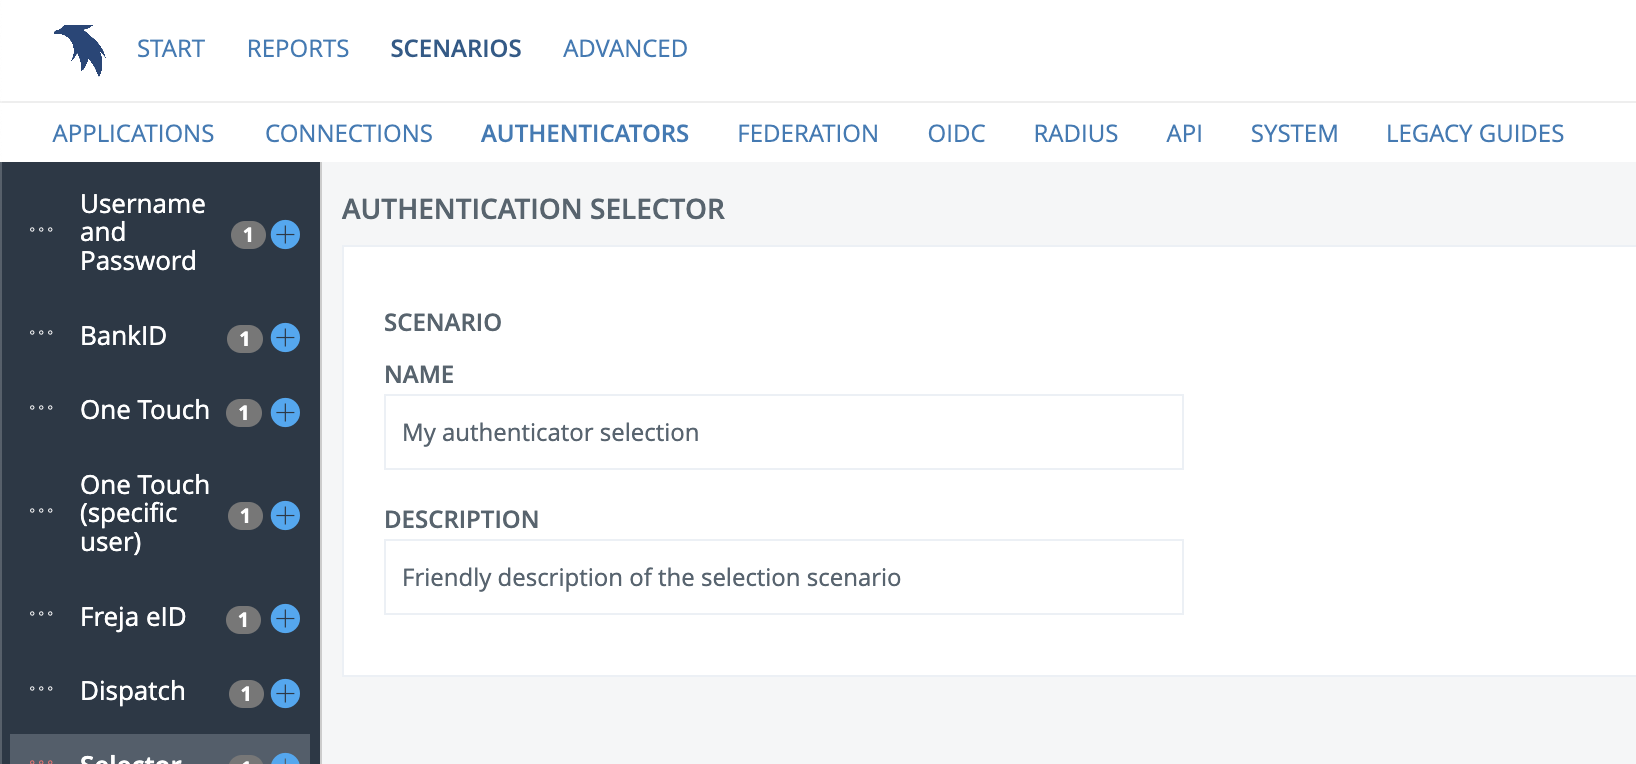Expand the BankID three-dot handle
This screenshot has width=1636, height=764.
coord(41,333)
